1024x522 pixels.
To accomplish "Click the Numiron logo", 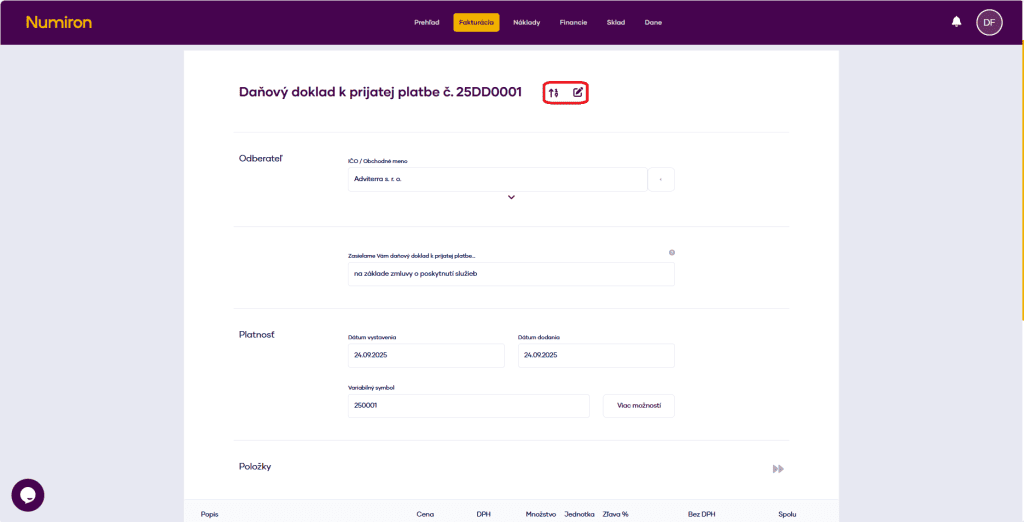I will (x=58, y=22).
